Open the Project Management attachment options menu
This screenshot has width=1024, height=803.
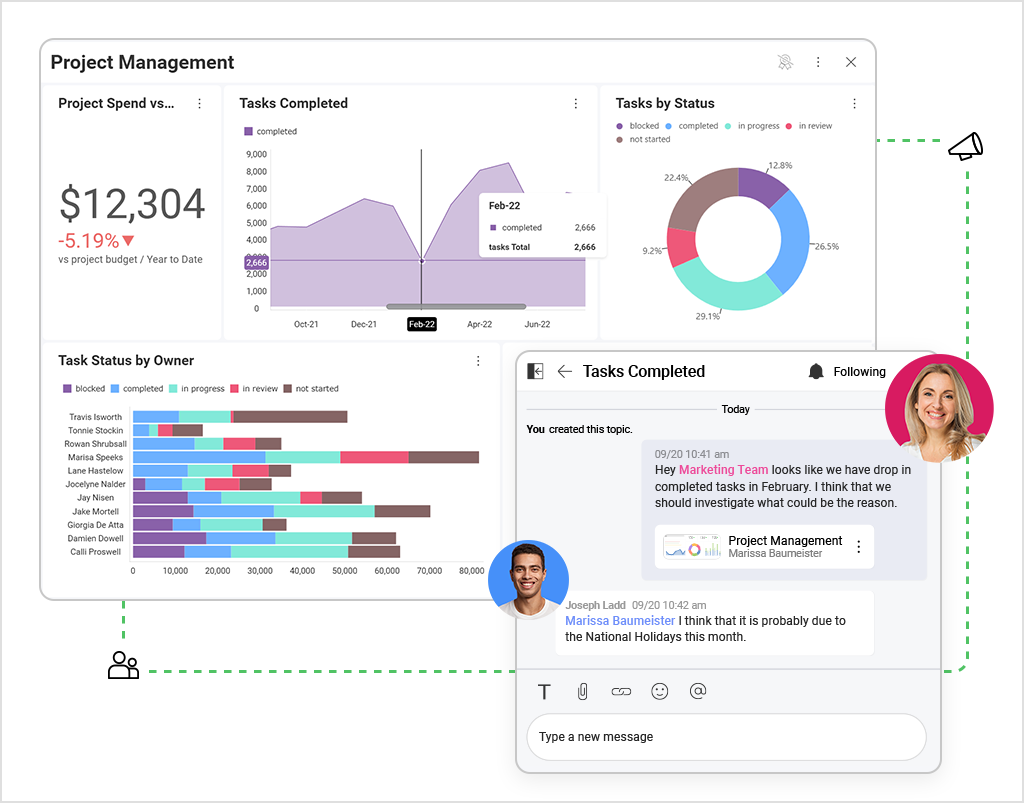click(858, 546)
